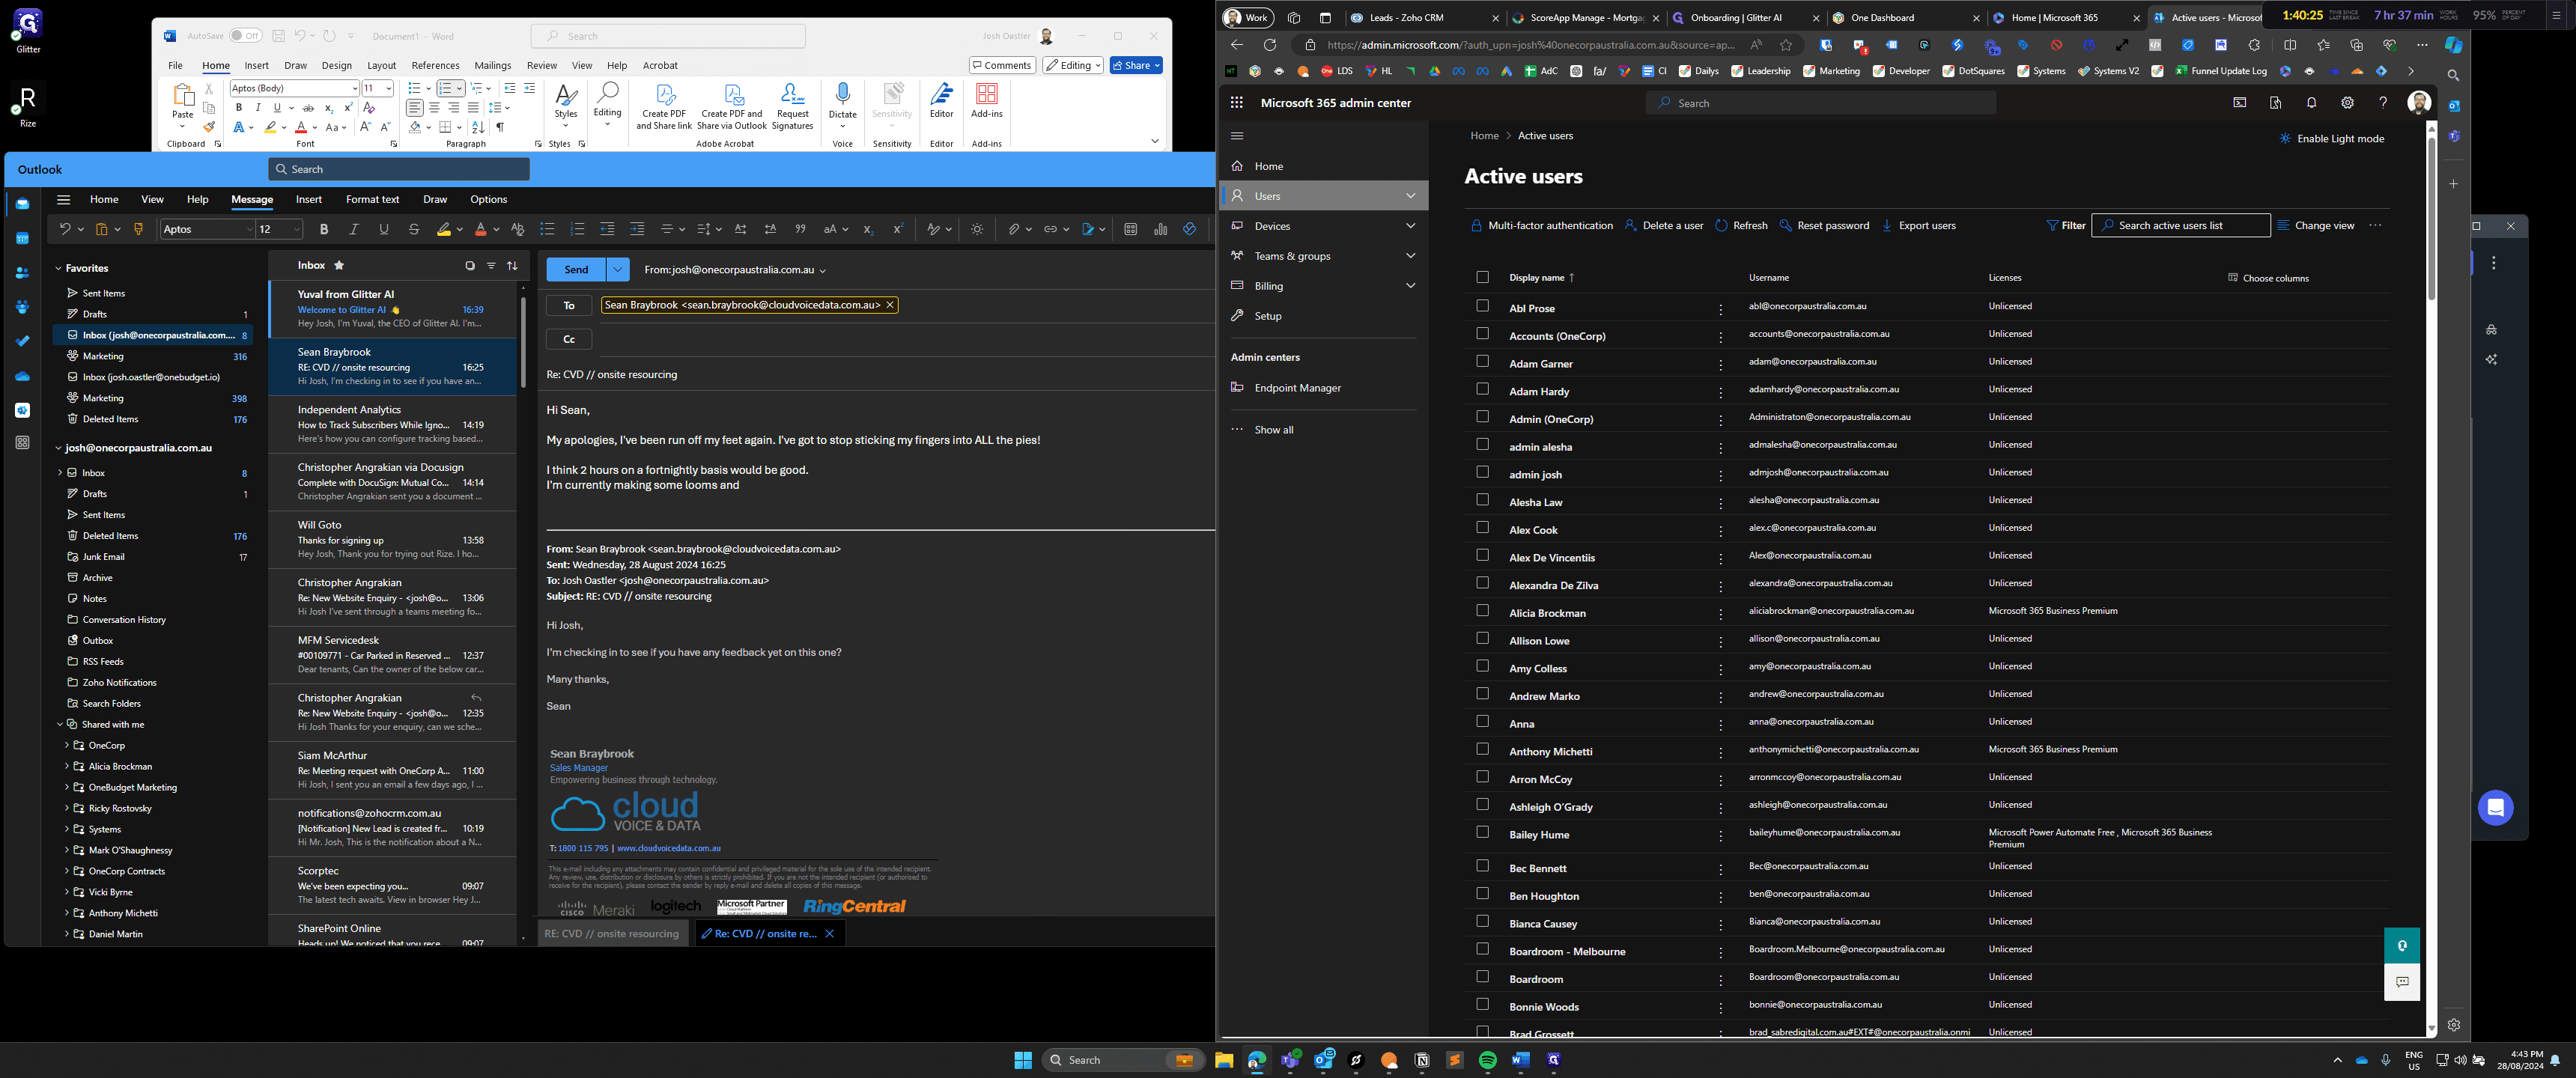Click the Word text highlight color button
The height and width of the screenshot is (1078, 2576).
coord(270,127)
